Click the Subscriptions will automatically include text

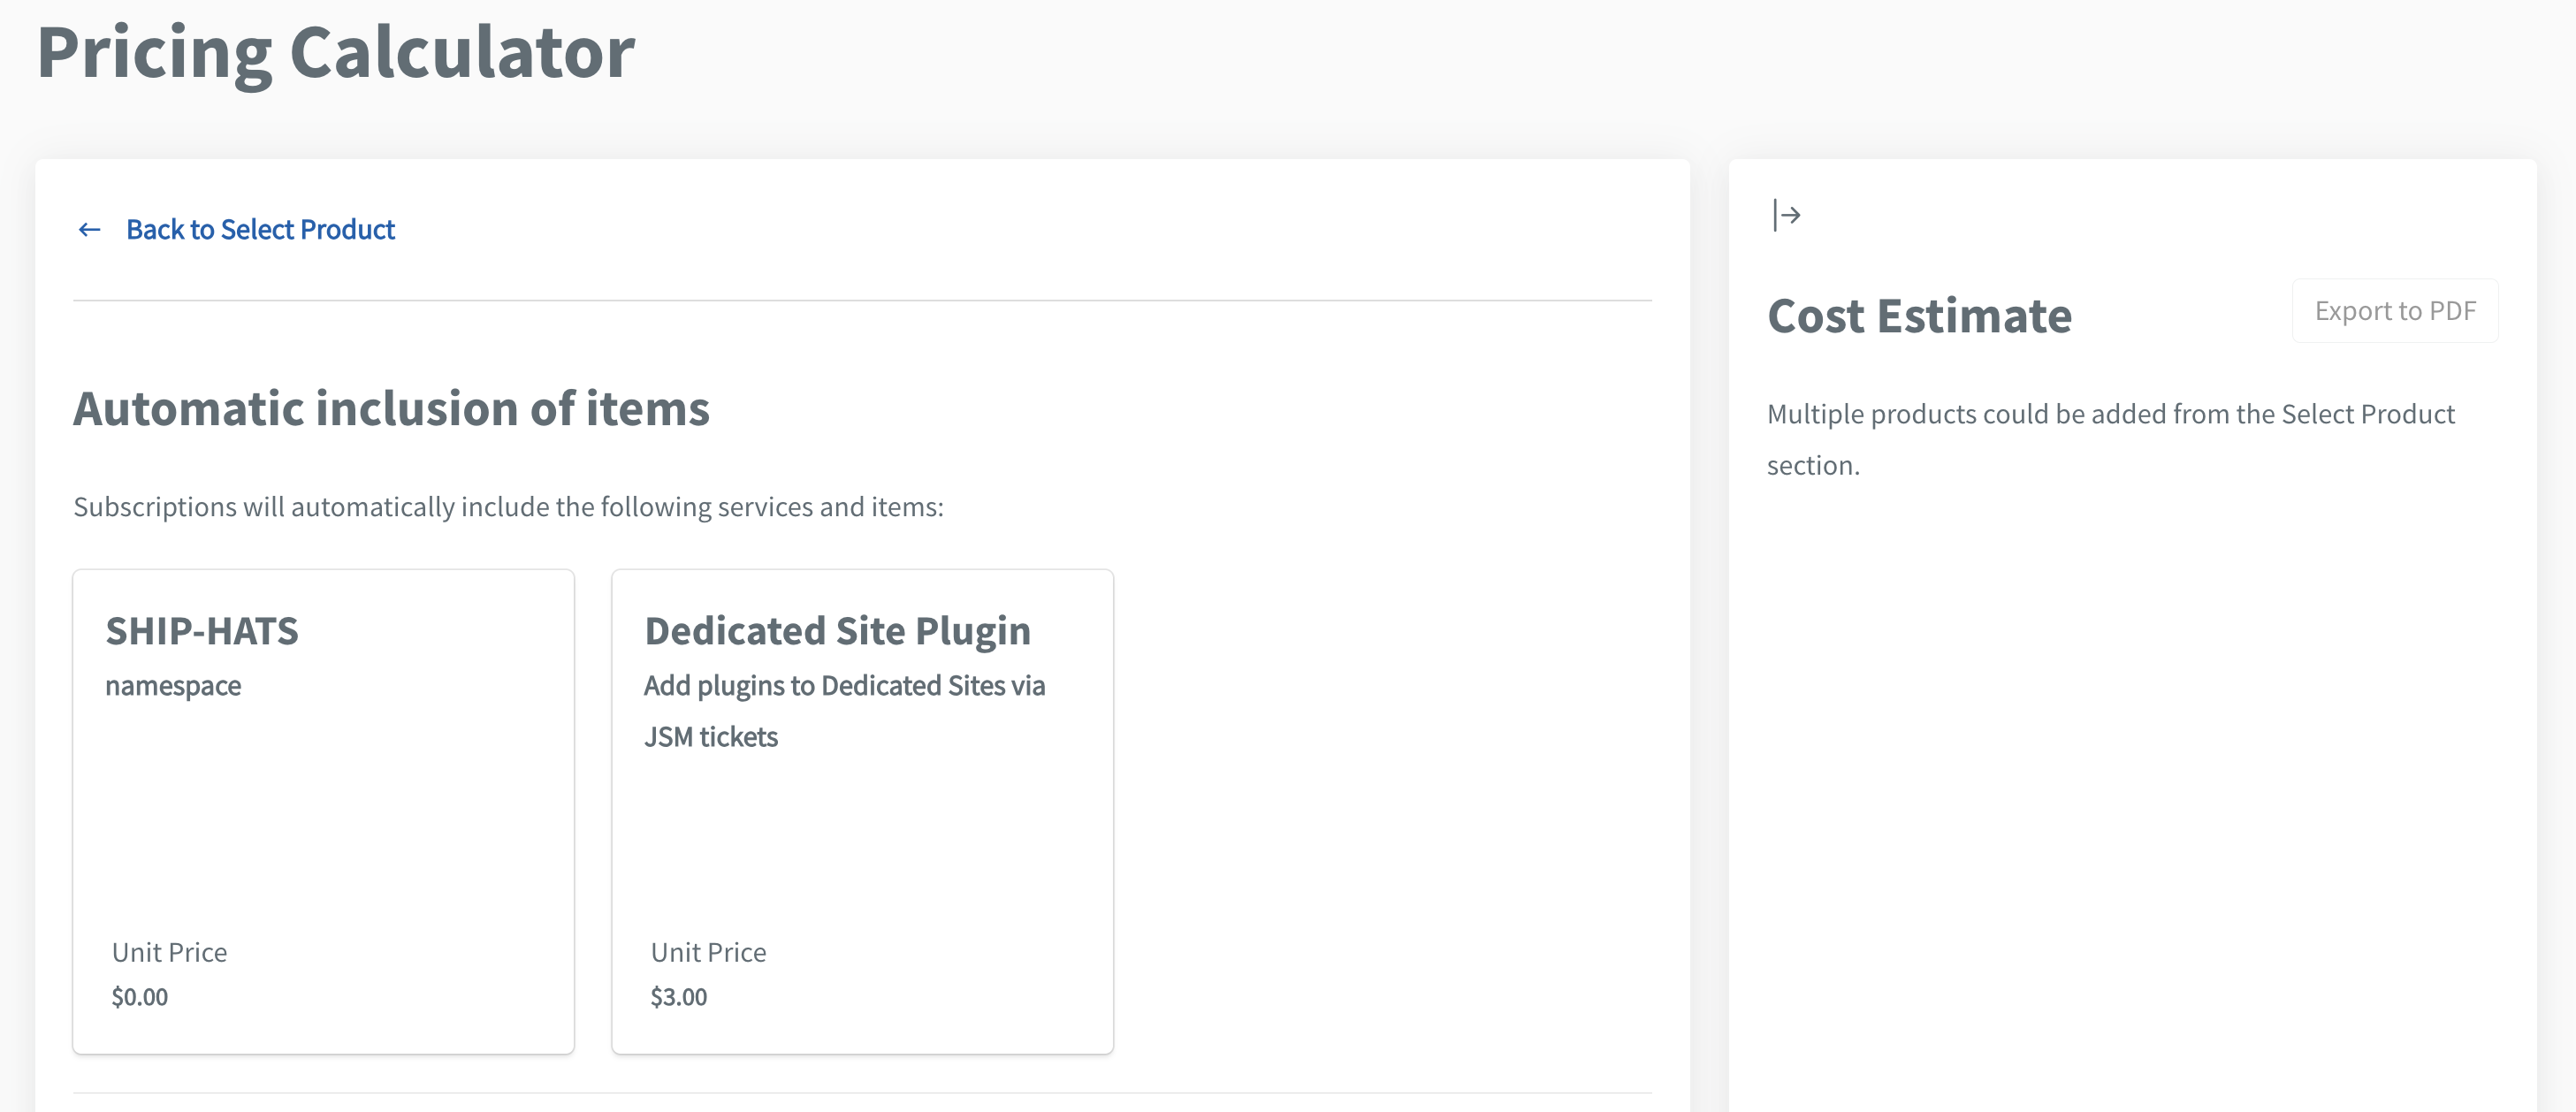pyautogui.click(x=508, y=507)
